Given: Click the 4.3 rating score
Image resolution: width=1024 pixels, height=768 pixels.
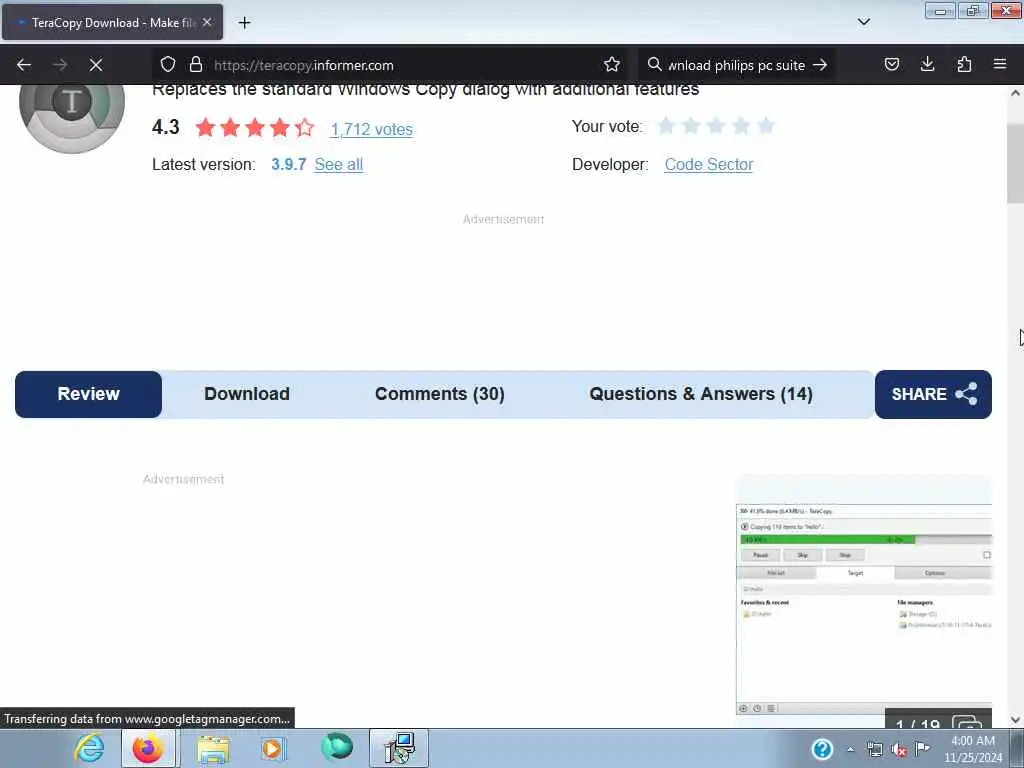Looking at the screenshot, I should (x=165, y=127).
